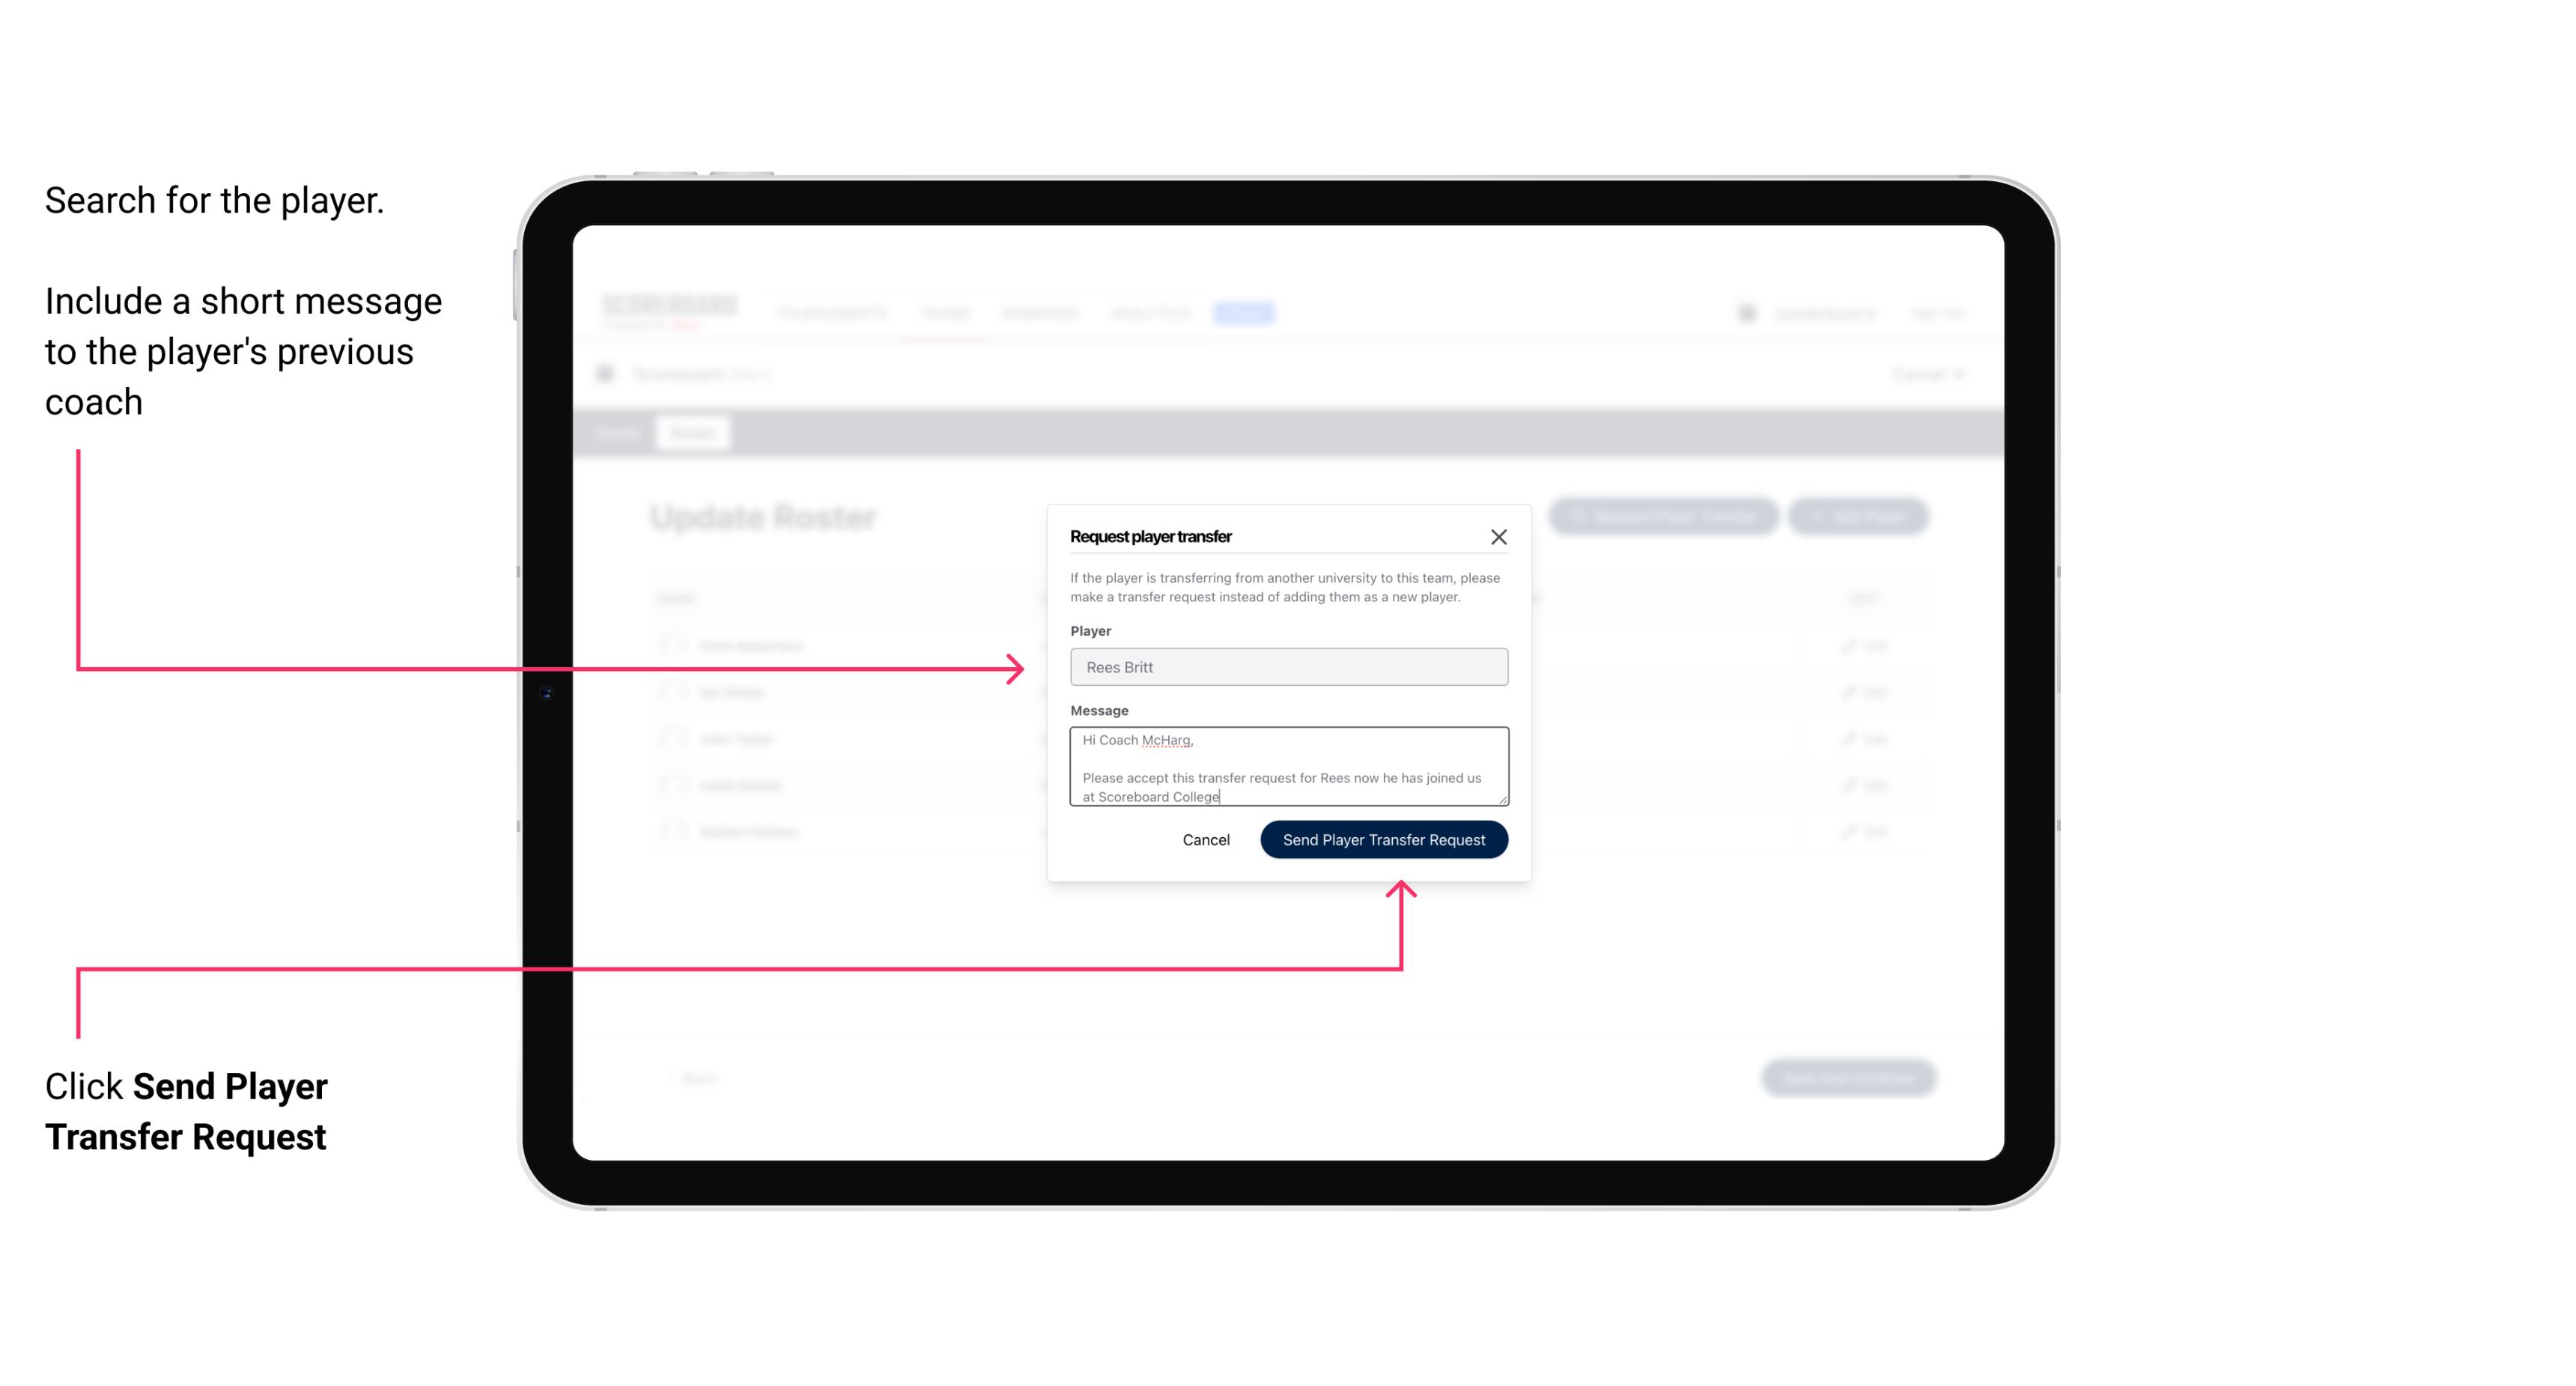Click the transfer request modal icon
Image resolution: width=2576 pixels, height=1386 pixels.
click(1499, 536)
